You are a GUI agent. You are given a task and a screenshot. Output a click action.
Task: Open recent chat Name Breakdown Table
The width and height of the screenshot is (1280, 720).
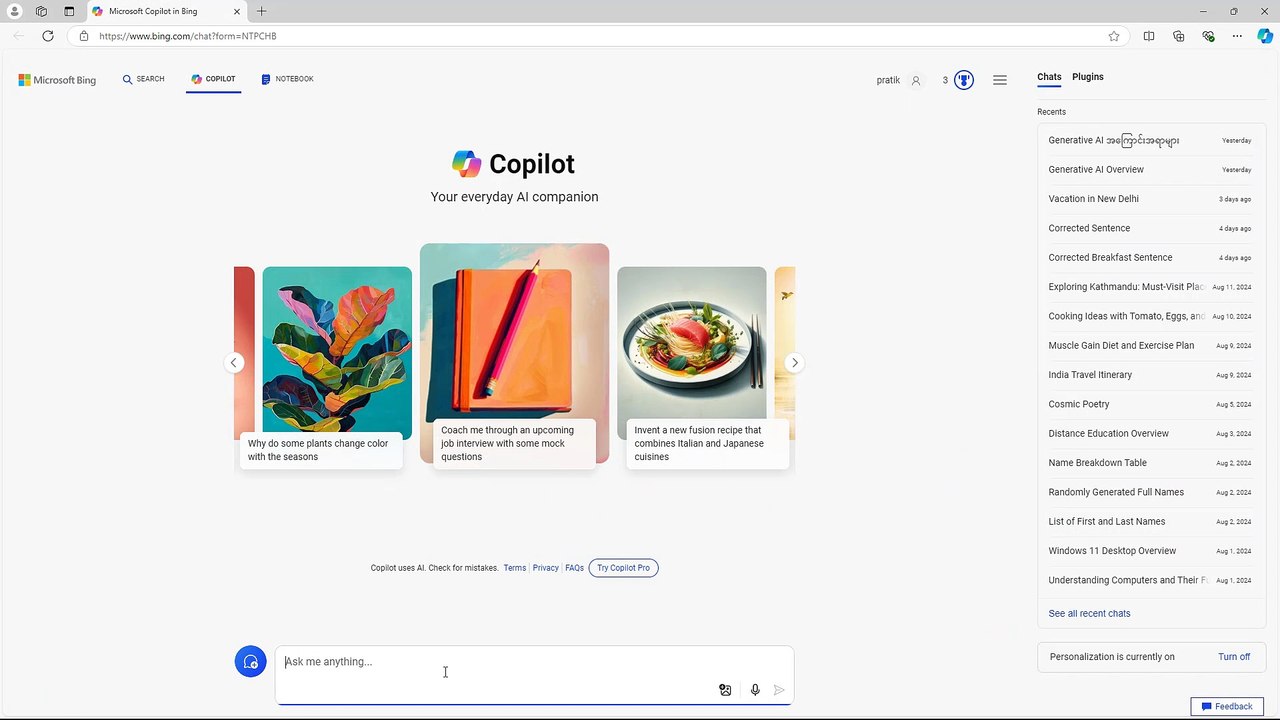[1150, 463]
